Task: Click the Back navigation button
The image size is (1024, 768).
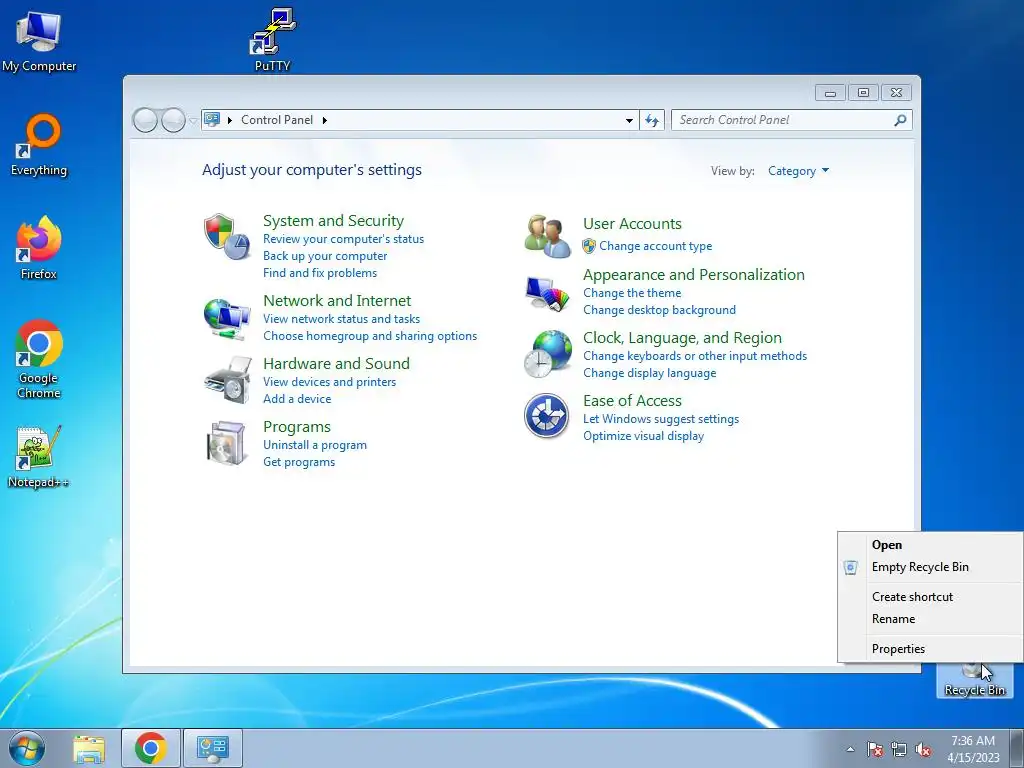Action: (145, 120)
